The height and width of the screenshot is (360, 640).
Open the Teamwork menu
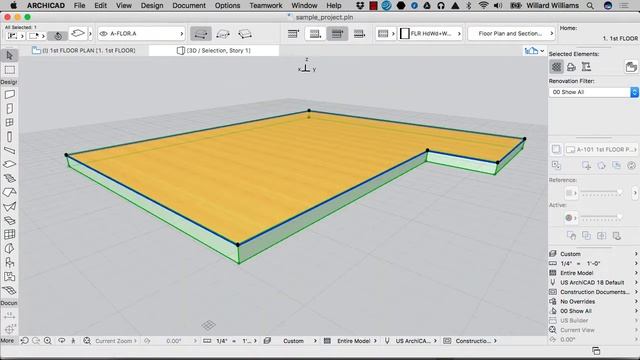tap(266, 5)
